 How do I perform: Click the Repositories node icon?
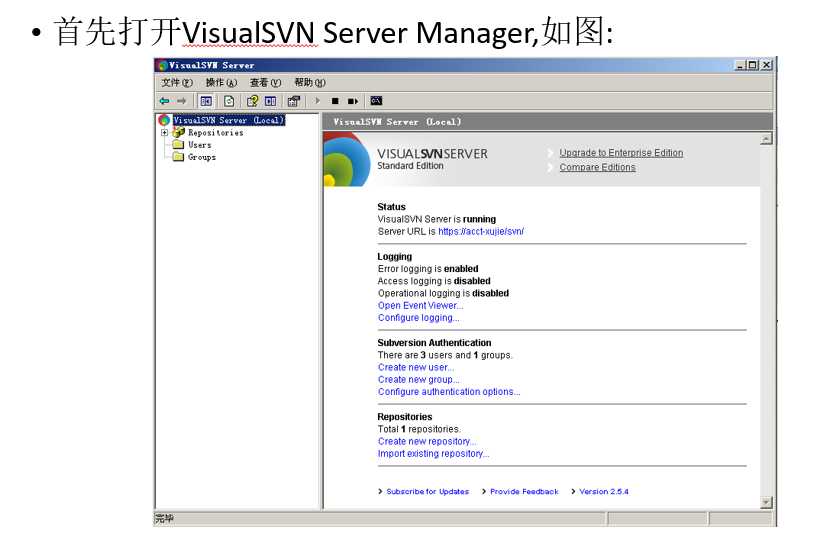click(x=179, y=132)
